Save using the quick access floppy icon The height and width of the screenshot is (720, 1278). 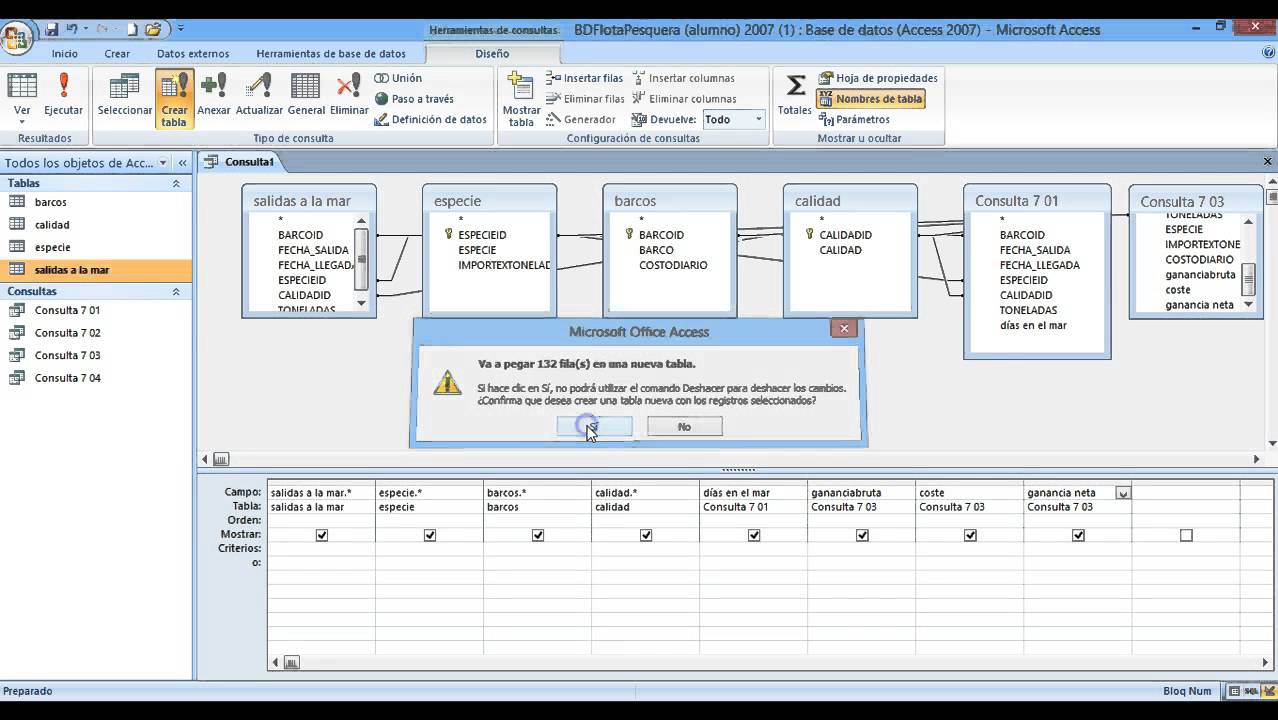point(51,29)
